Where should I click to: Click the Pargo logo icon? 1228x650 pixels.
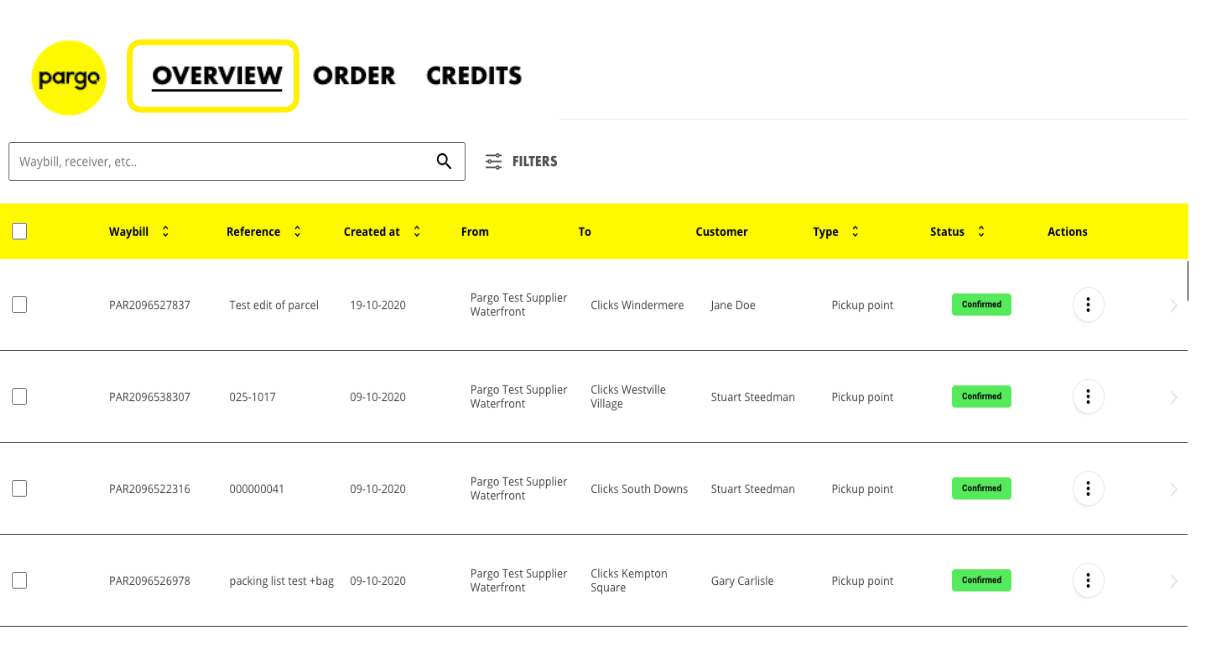pyautogui.click(x=68, y=78)
